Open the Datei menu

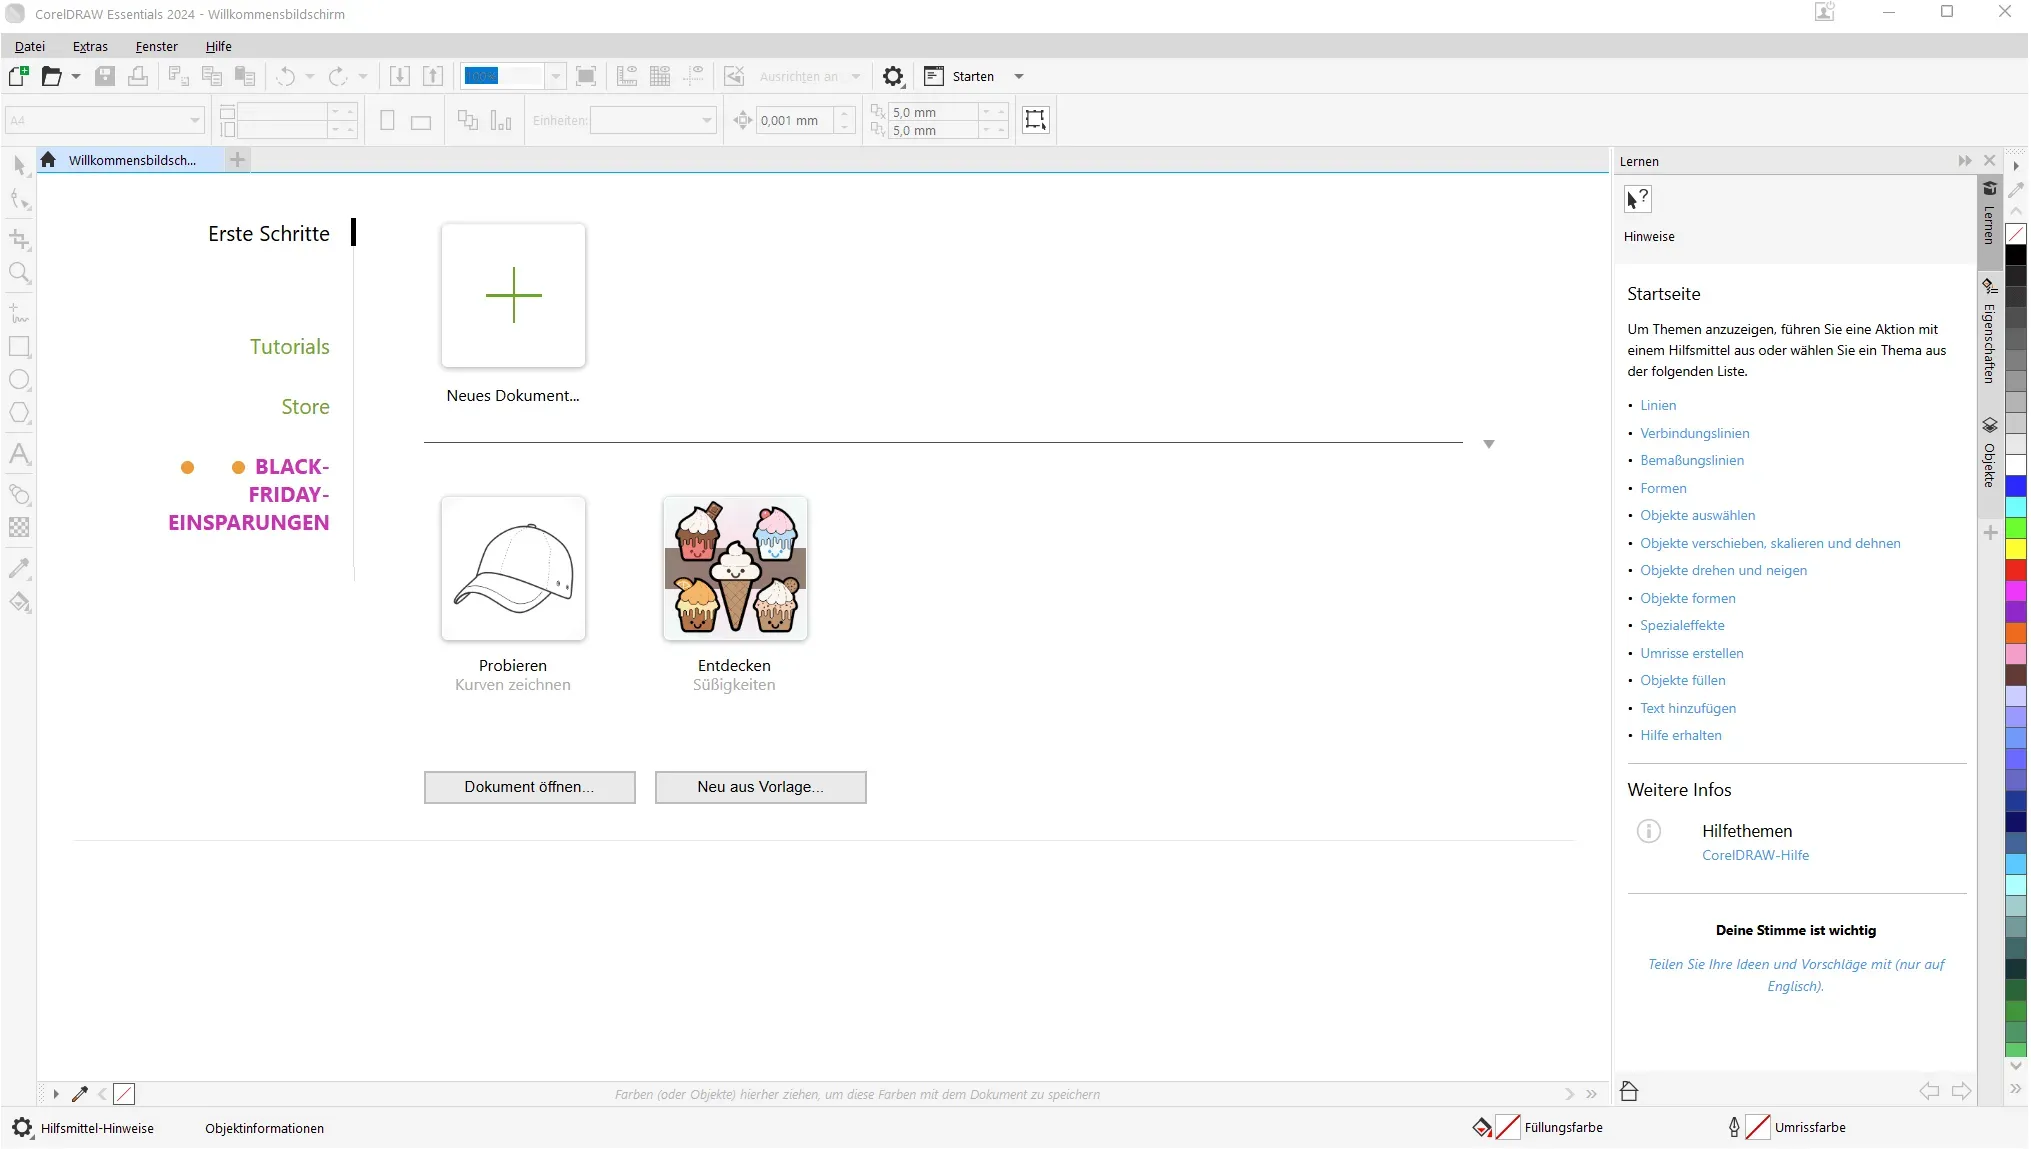[30, 46]
